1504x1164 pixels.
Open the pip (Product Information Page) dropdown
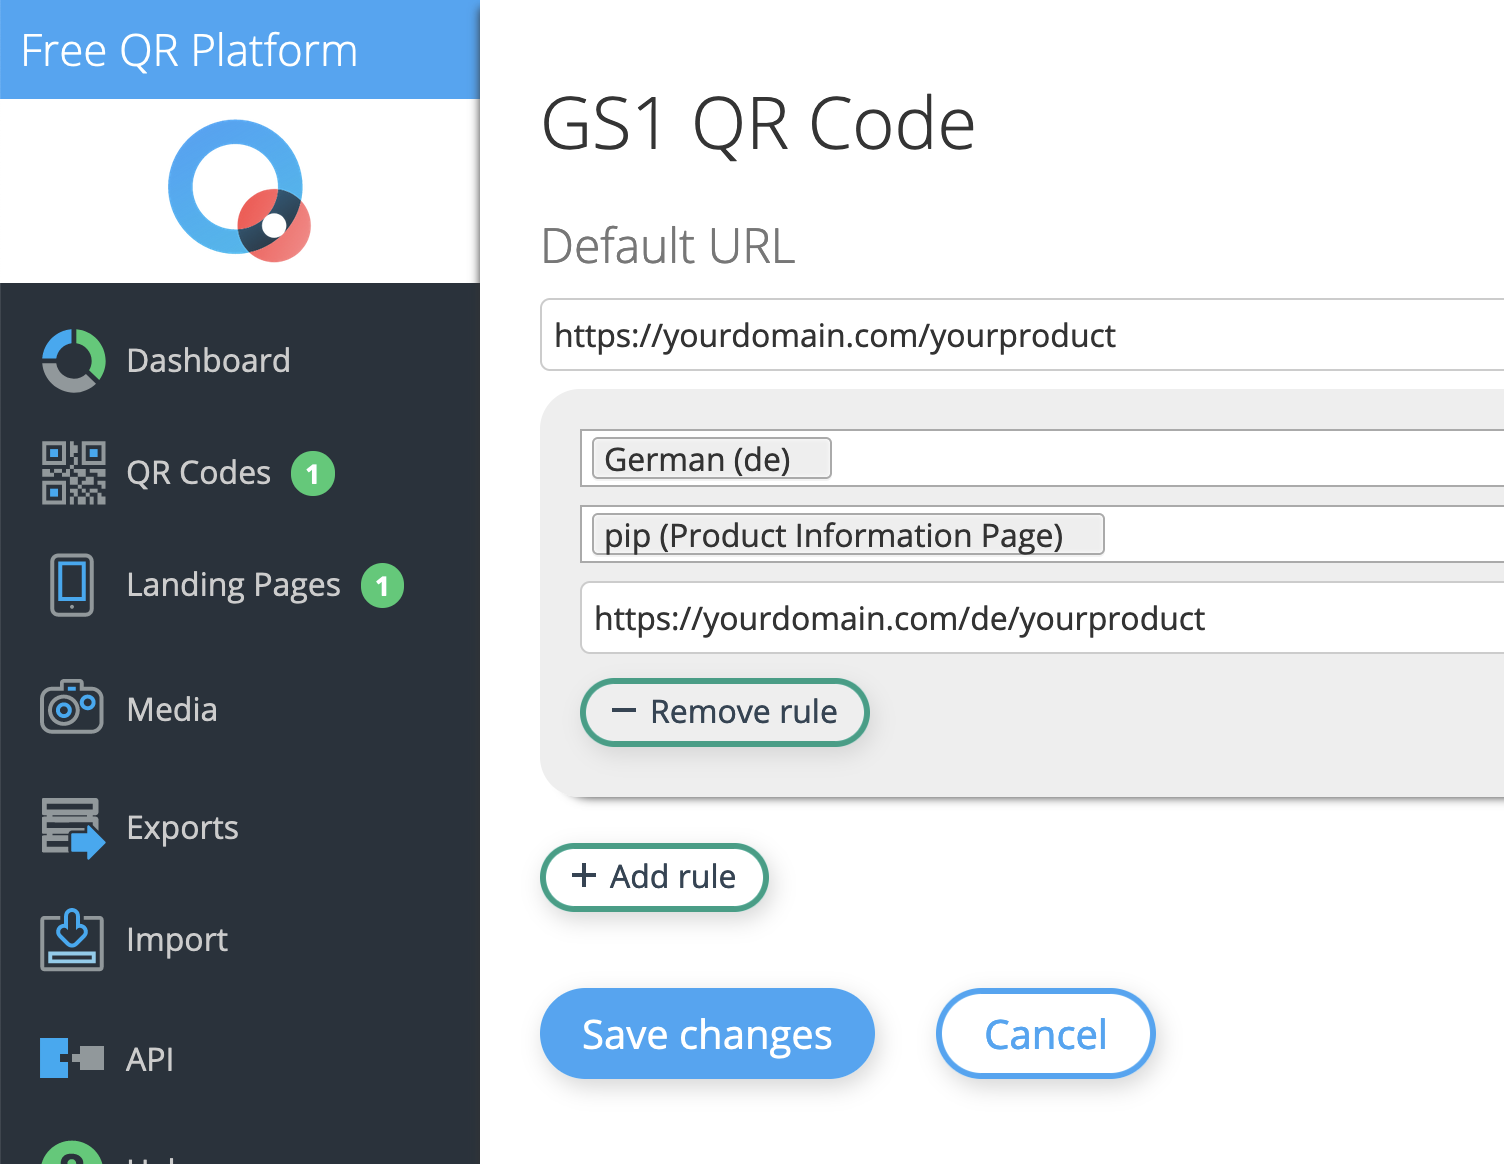pyautogui.click(x=845, y=535)
